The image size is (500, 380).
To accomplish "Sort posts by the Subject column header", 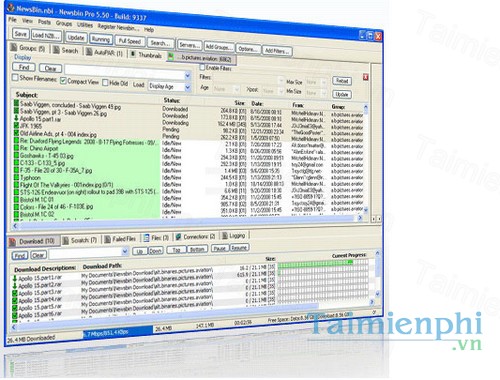I will tap(27, 95).
